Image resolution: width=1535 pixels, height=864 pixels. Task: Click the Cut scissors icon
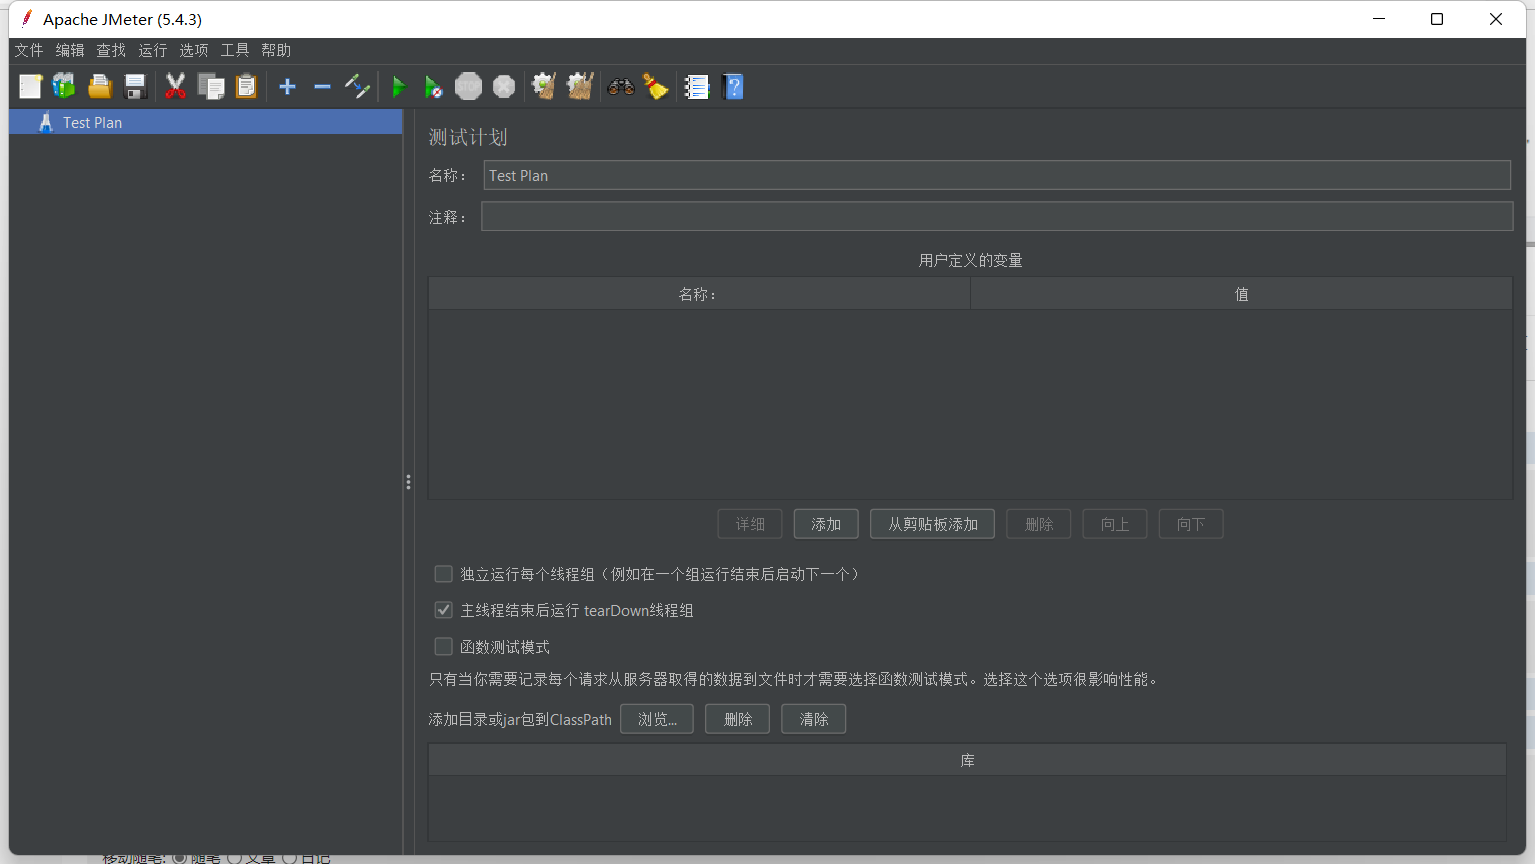click(175, 87)
